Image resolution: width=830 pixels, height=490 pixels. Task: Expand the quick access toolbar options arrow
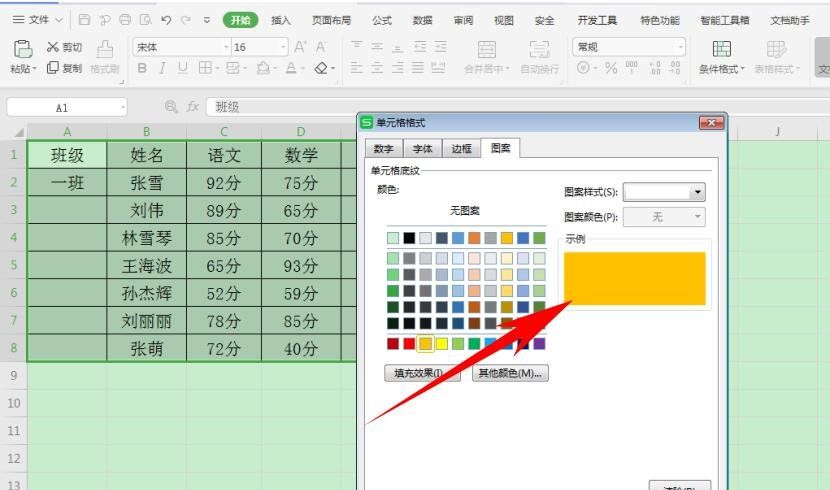206,20
